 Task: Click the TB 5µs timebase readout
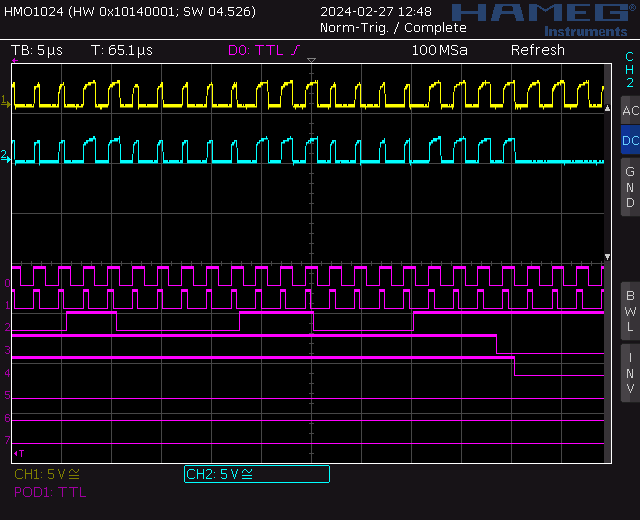[39, 50]
